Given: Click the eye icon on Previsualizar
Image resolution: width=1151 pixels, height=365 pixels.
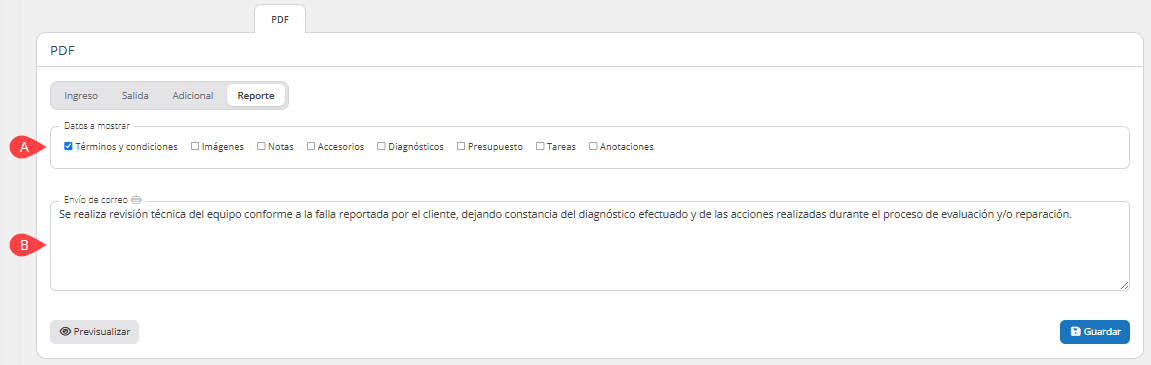Looking at the screenshot, I should 65,332.
